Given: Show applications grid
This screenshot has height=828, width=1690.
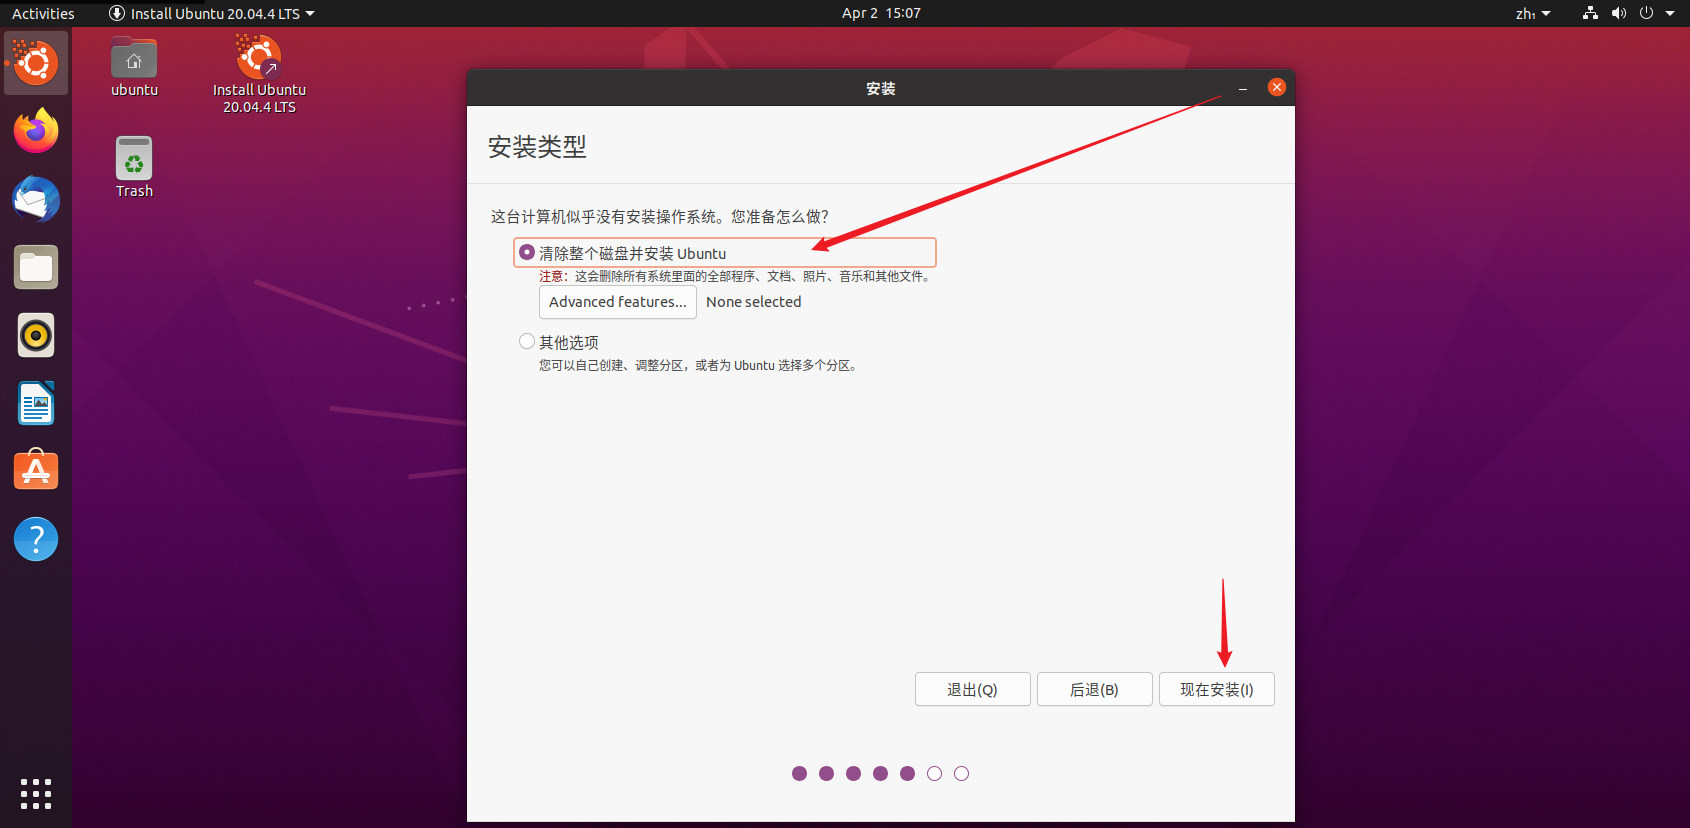Looking at the screenshot, I should tap(36, 793).
